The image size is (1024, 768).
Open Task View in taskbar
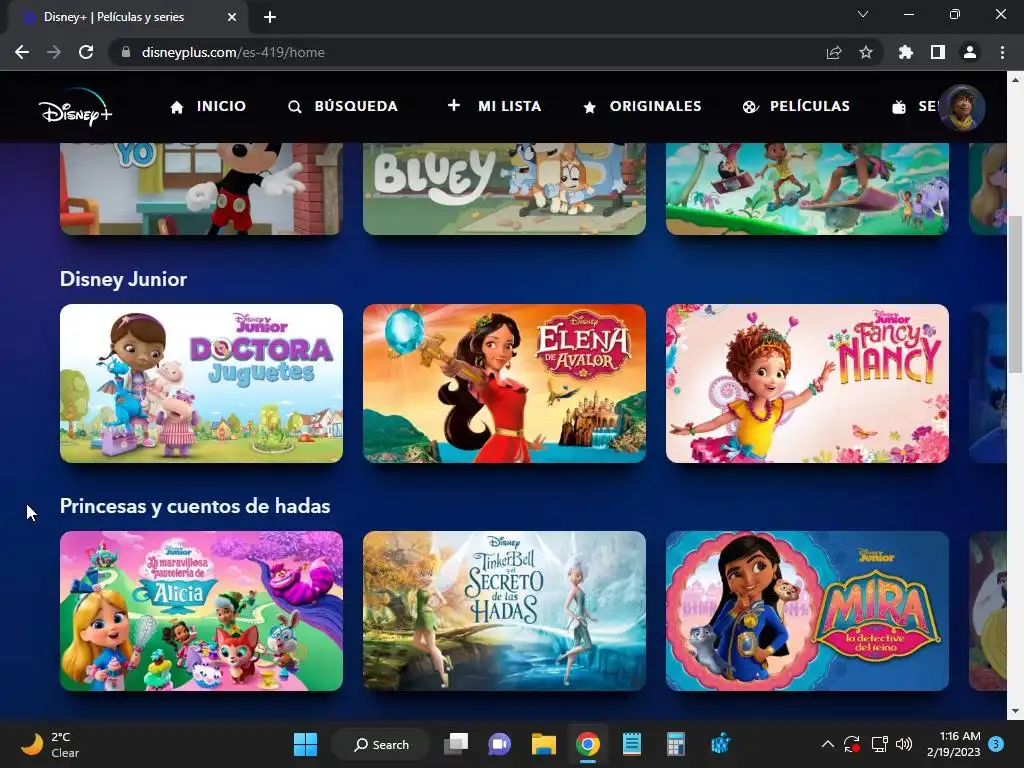456,744
